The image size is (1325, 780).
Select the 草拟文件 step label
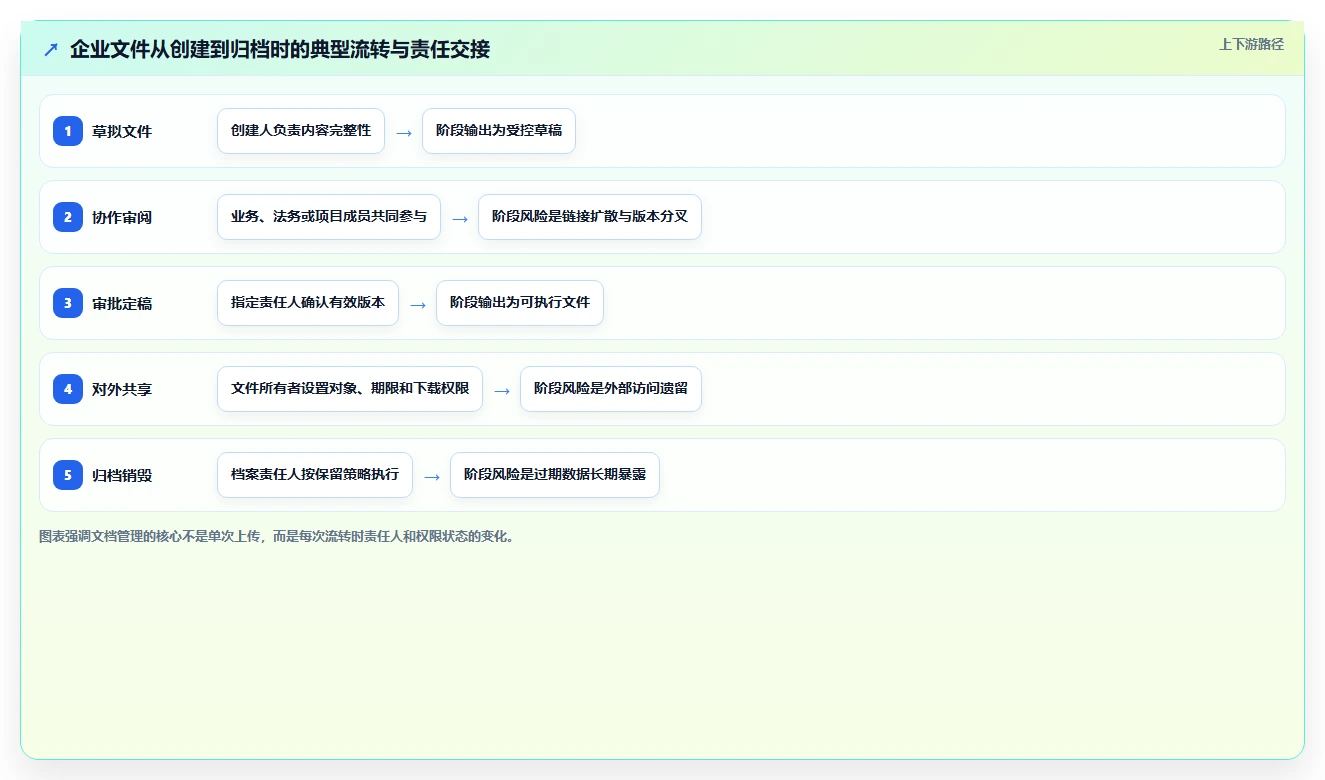[122, 131]
